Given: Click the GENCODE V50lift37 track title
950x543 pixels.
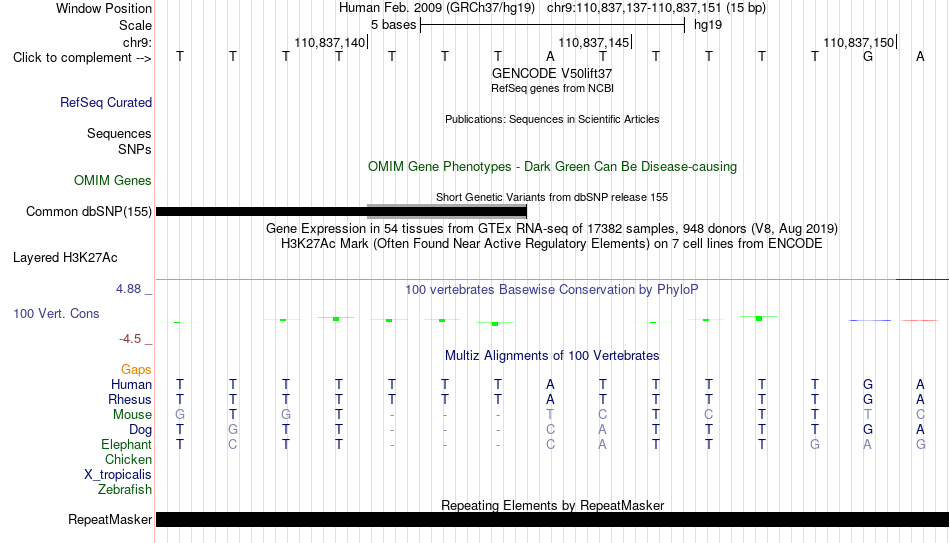Looking at the screenshot, I should click(552, 73).
